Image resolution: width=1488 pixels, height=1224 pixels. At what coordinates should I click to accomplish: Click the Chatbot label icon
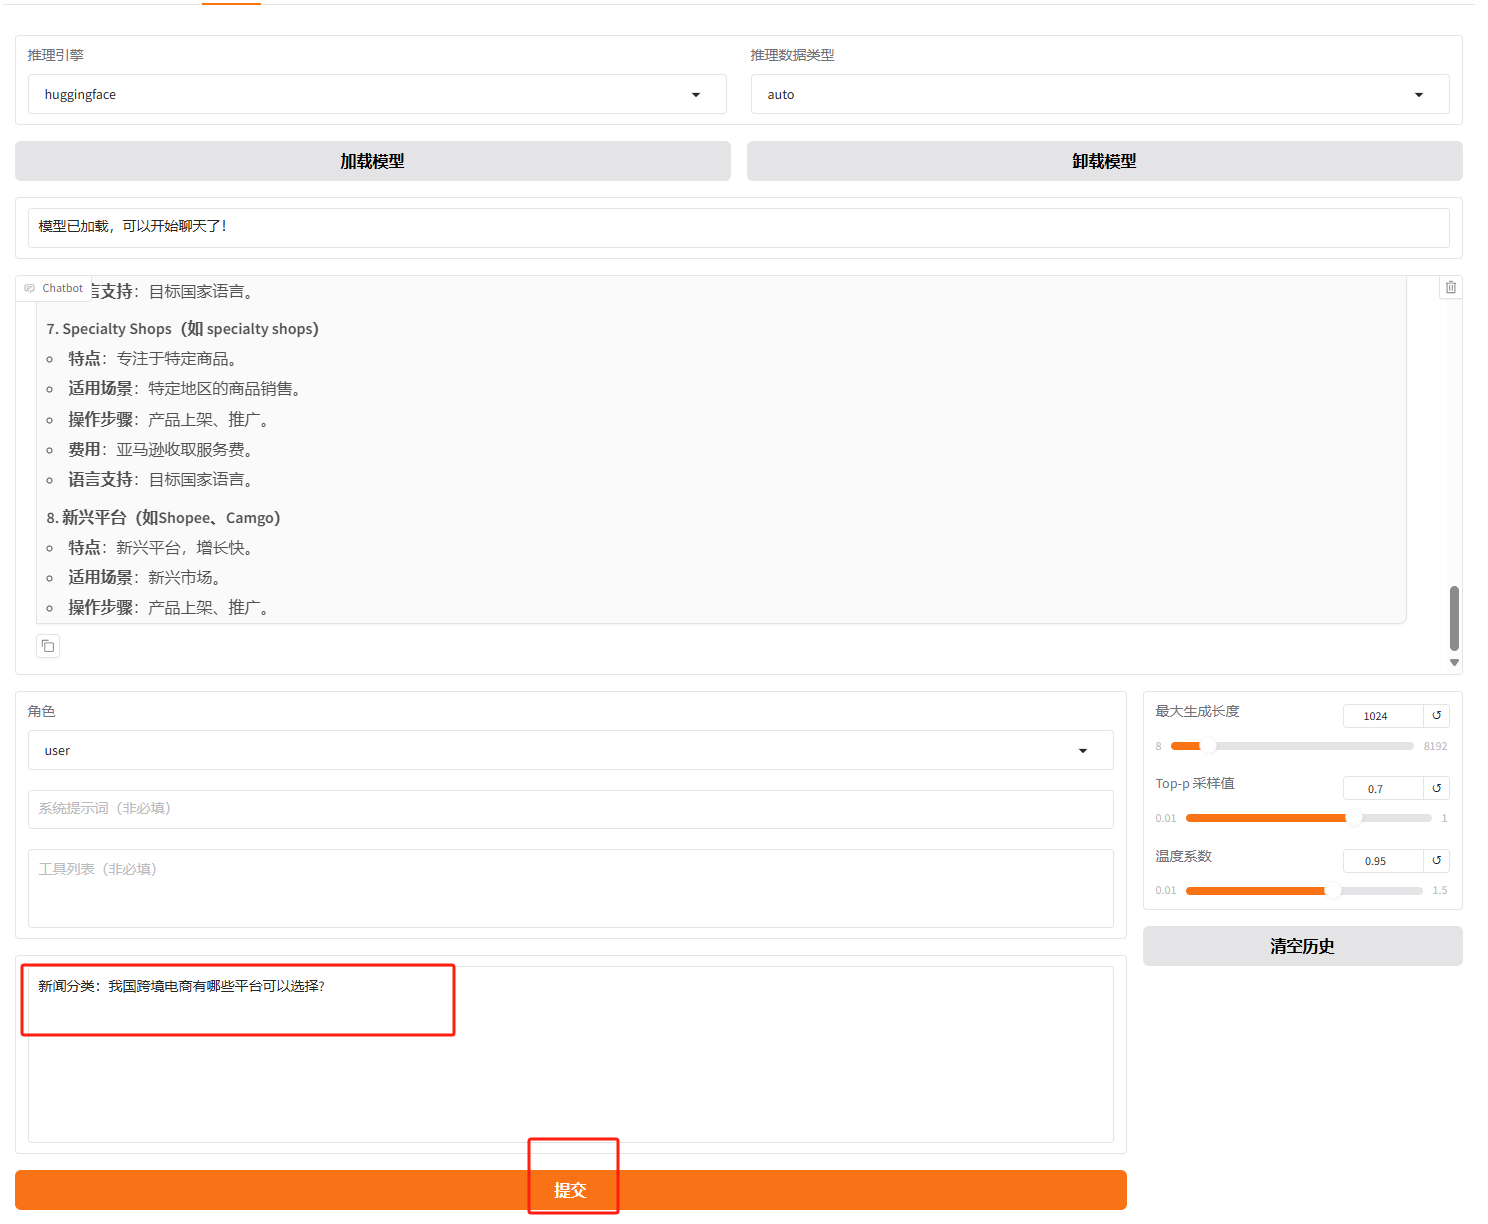pyautogui.click(x=30, y=288)
